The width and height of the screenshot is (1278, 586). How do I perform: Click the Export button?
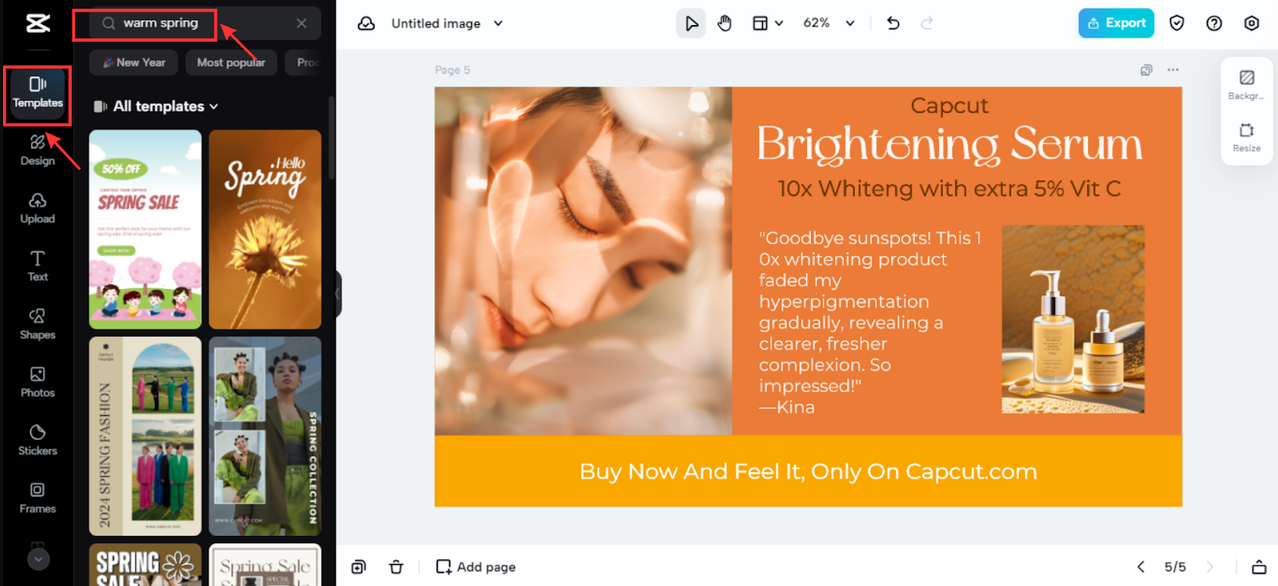[x=1115, y=23]
